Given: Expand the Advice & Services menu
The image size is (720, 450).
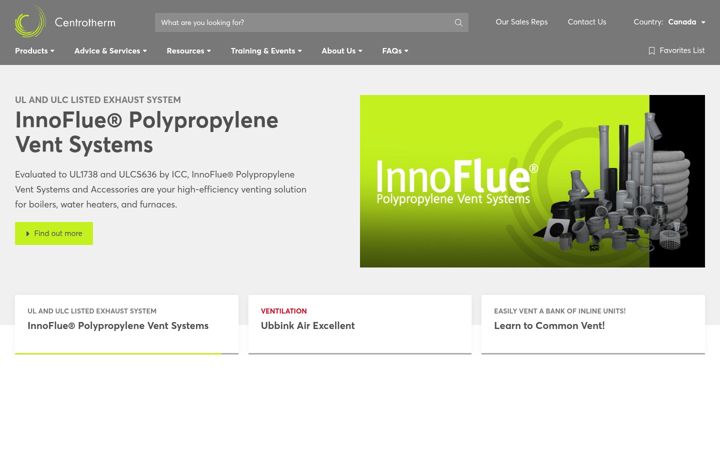Looking at the screenshot, I should click(110, 51).
